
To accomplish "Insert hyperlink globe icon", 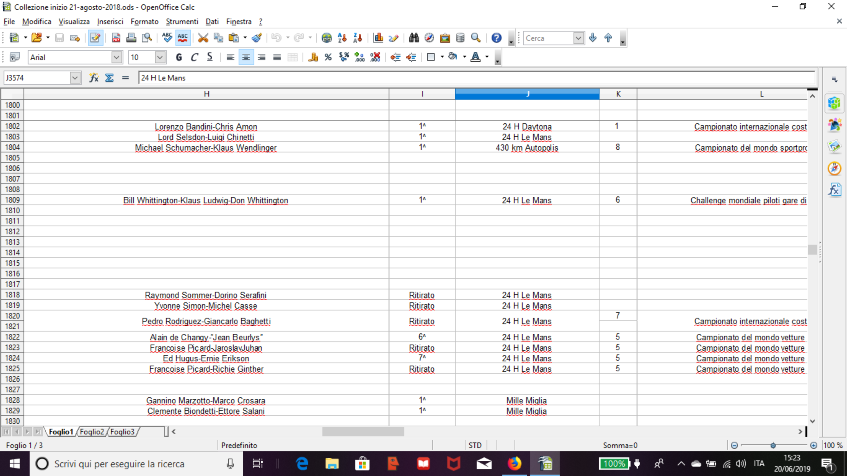I will click(x=326, y=38).
